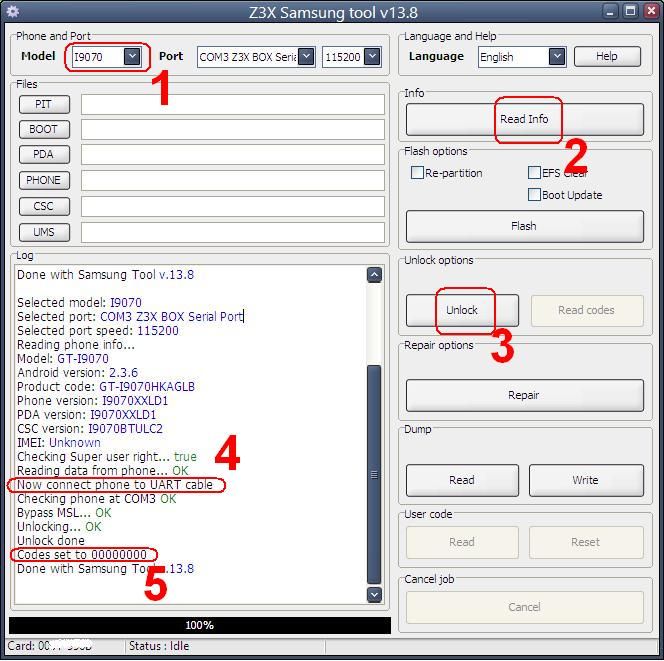Image resolution: width=664 pixels, height=661 pixels.
Task: Click log line 'Product code: GT-I9070HKAGLB'
Action: tap(106, 387)
